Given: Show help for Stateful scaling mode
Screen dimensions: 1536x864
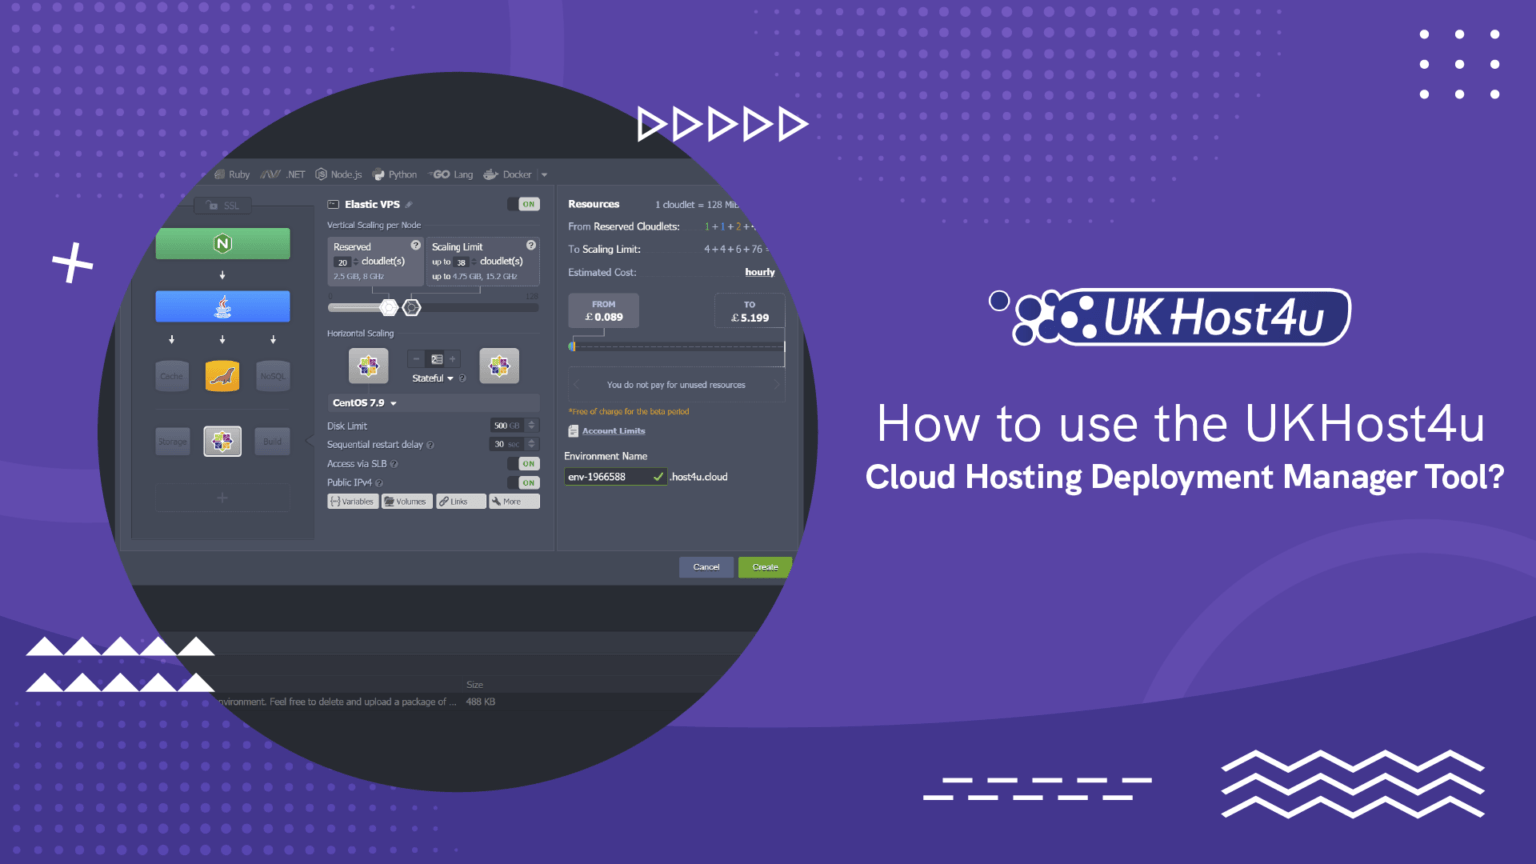Looking at the screenshot, I should coord(462,378).
